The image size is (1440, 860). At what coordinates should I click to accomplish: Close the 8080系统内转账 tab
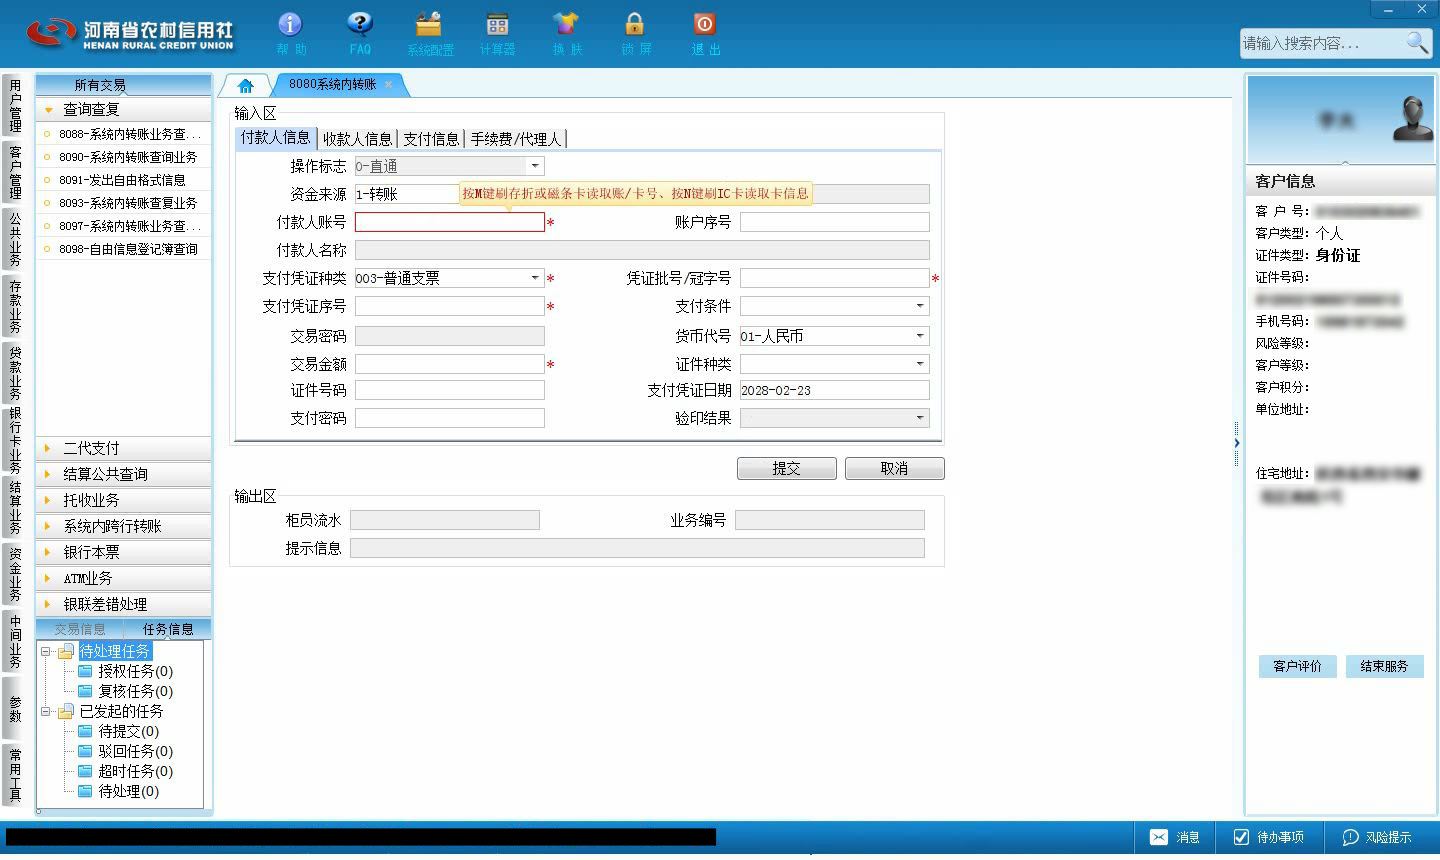(389, 84)
